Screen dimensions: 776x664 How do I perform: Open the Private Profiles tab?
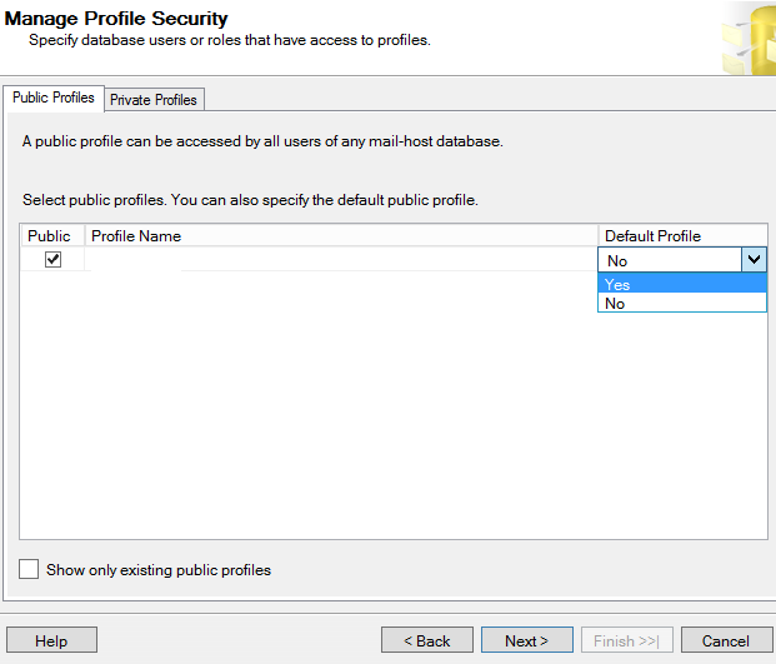154,100
